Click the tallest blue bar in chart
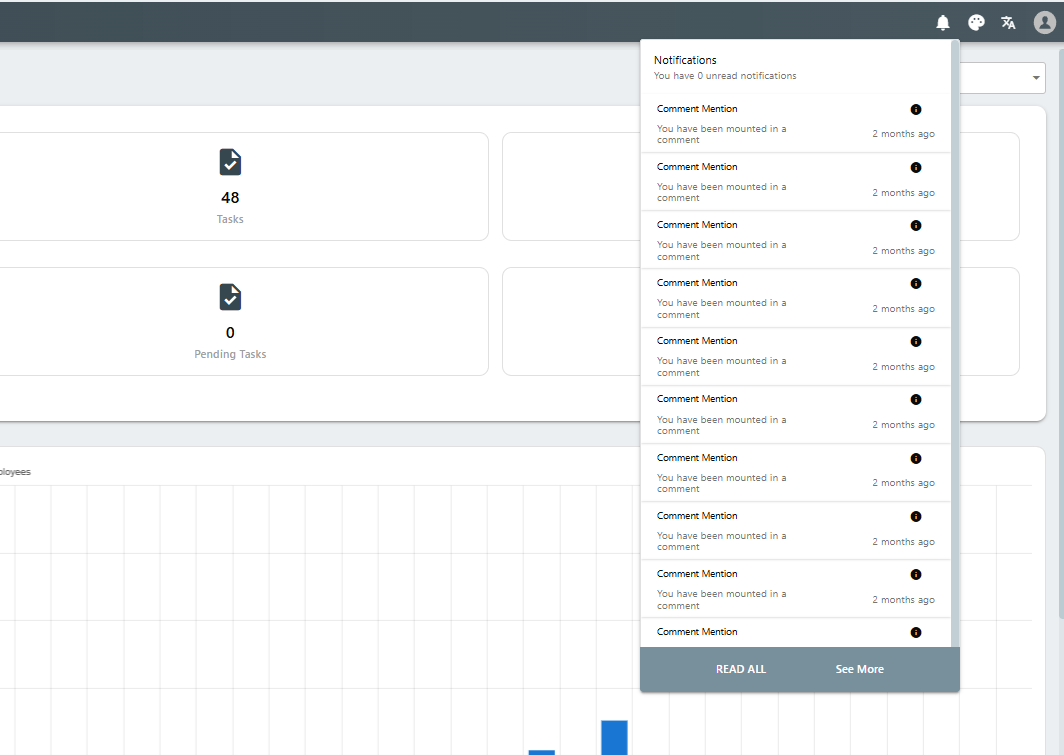 coord(614,737)
